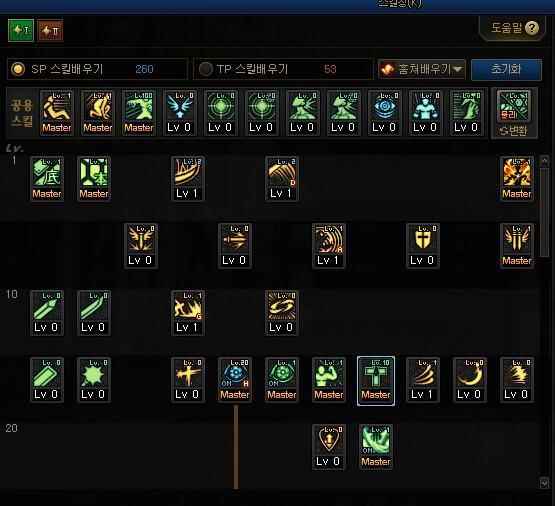This screenshot has width=555, height=506.
Task: Select the SP 스킬배우기 radio button
Action: 18,69
